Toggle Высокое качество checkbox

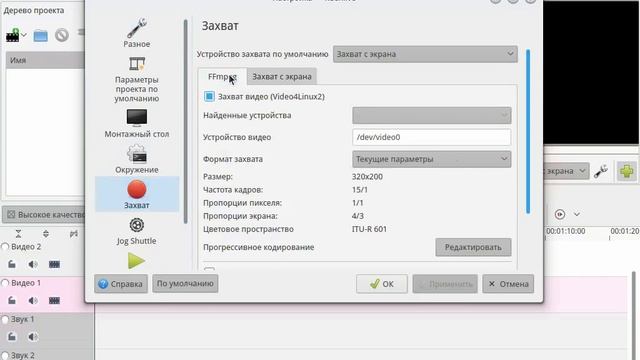coord(11,215)
